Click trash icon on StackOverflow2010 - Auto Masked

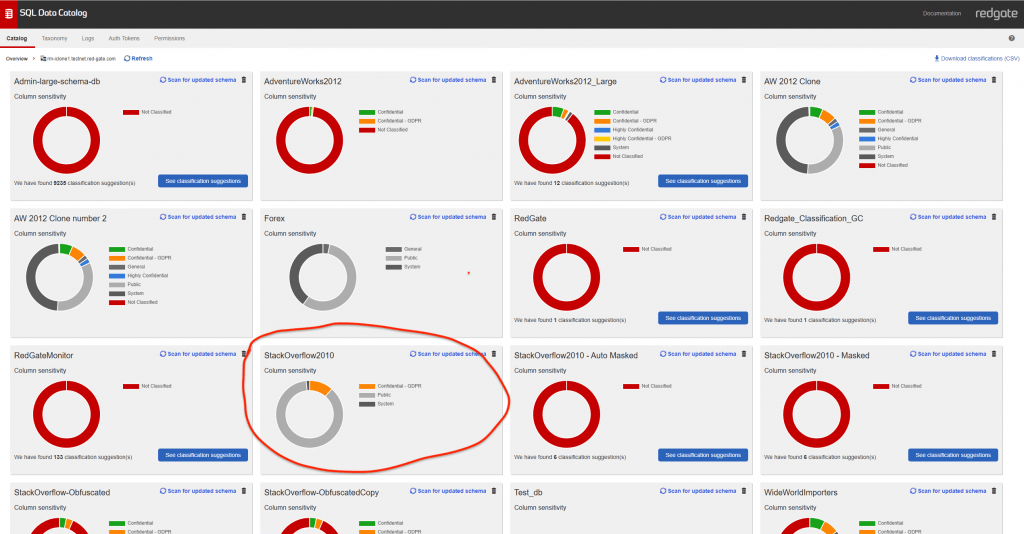click(x=744, y=354)
